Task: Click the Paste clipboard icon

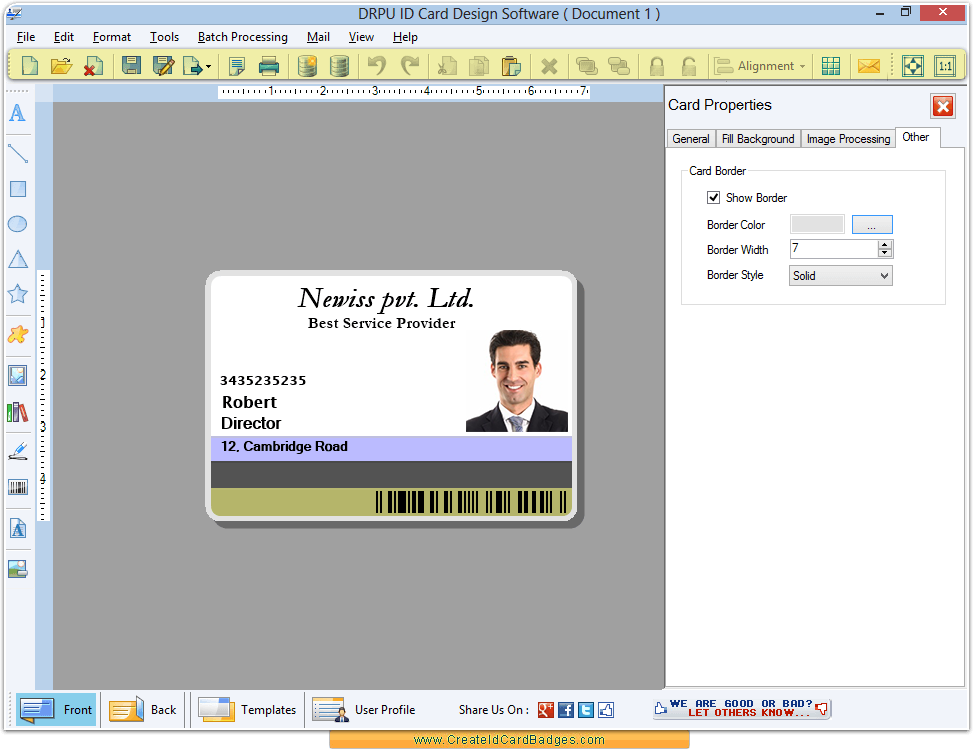Action: (511, 66)
